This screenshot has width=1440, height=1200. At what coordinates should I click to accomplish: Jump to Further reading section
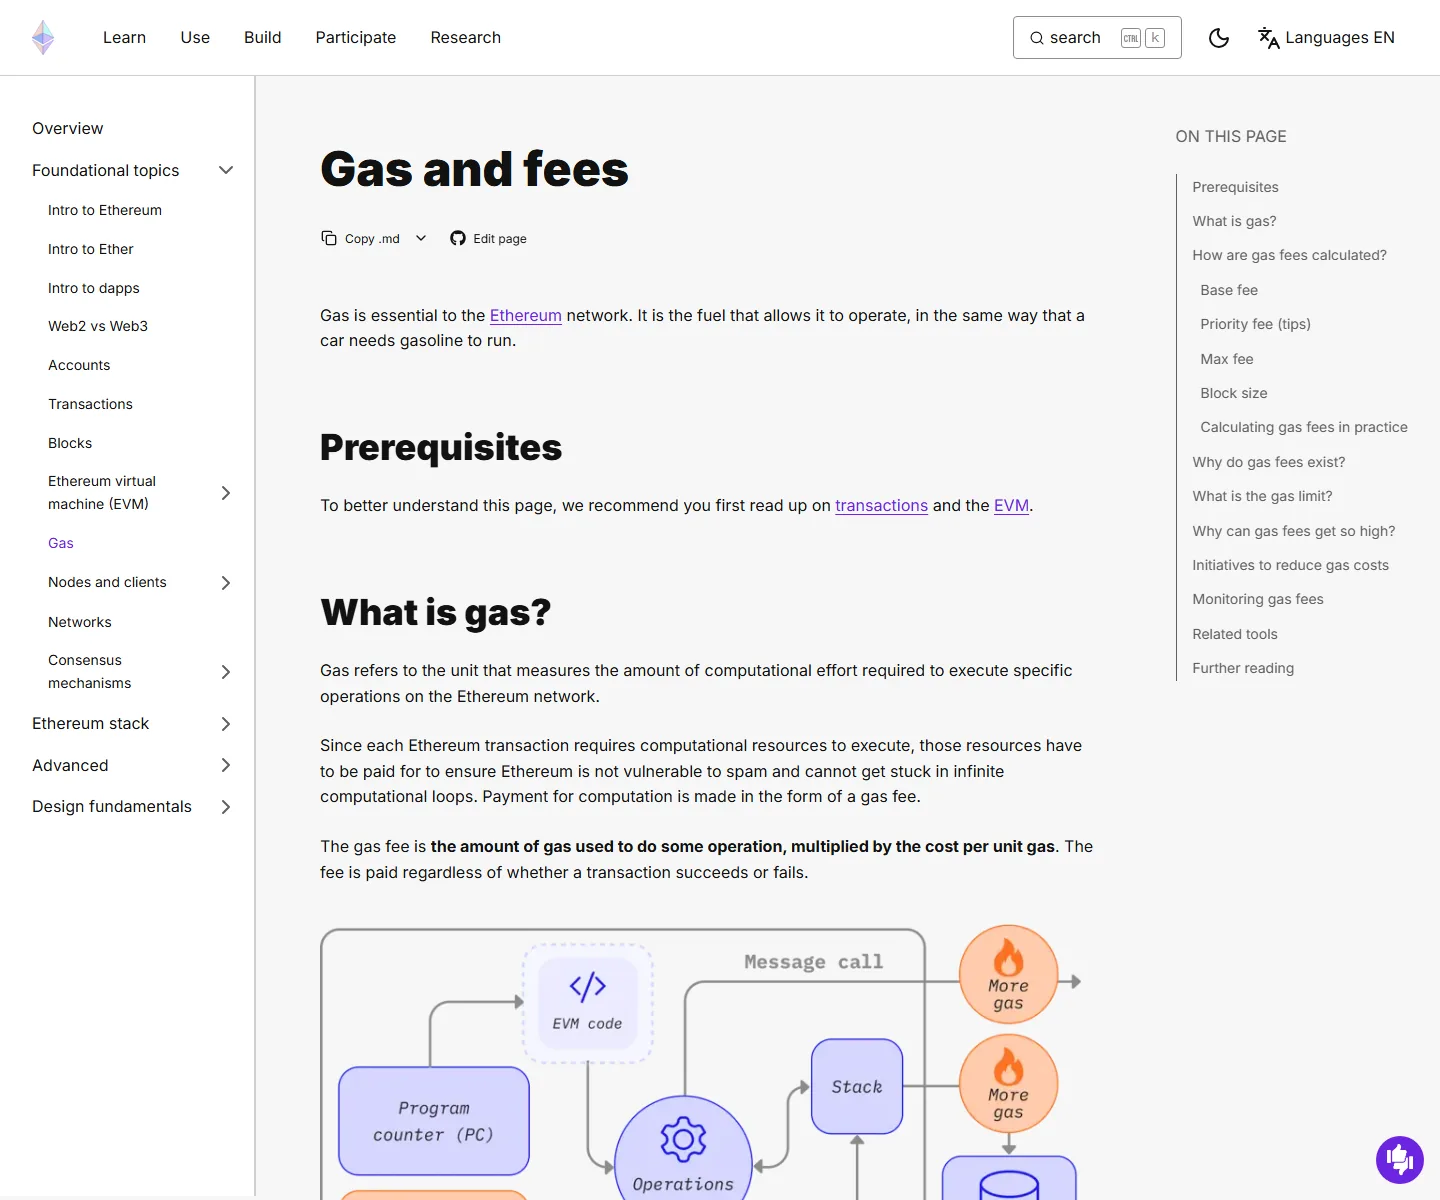pos(1243,668)
